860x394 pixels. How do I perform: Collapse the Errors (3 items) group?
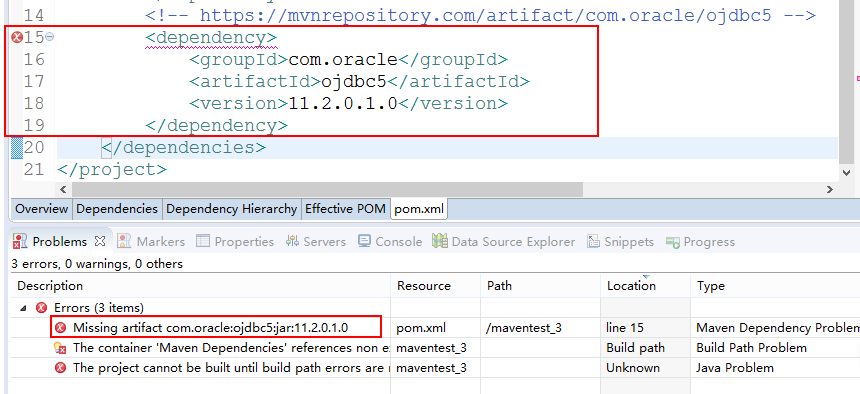coord(24,308)
